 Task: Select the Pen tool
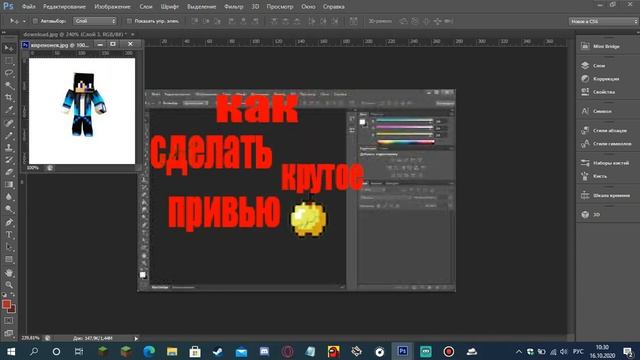pos(9,222)
